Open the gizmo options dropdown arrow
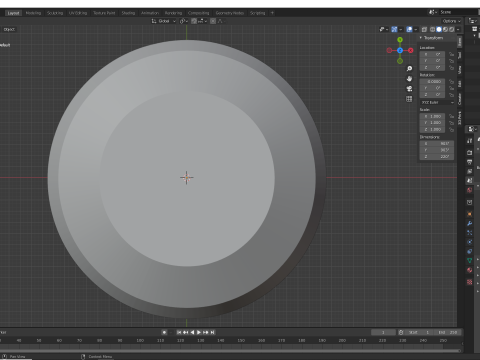The width and height of the screenshot is (480, 360). (401, 29)
